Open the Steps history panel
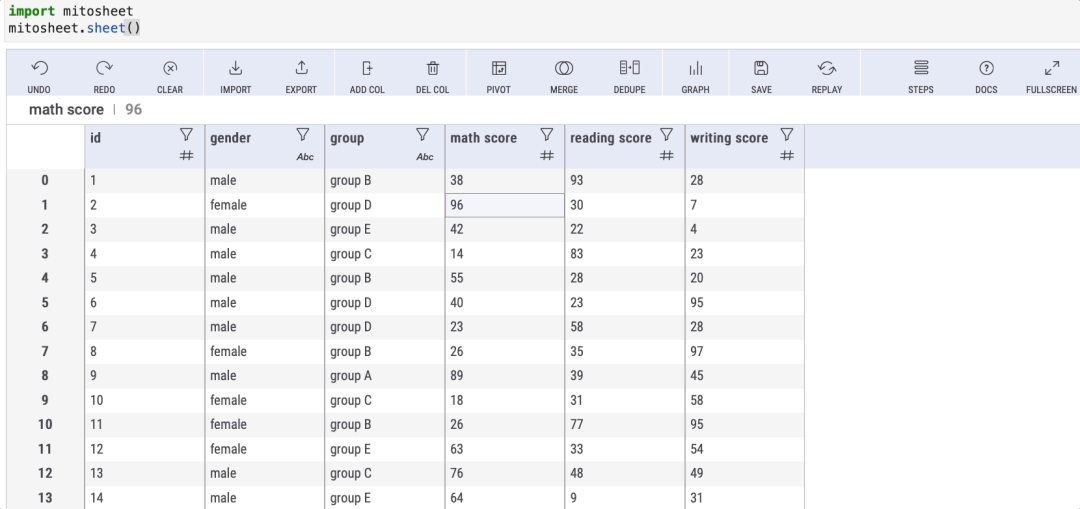 (921, 69)
